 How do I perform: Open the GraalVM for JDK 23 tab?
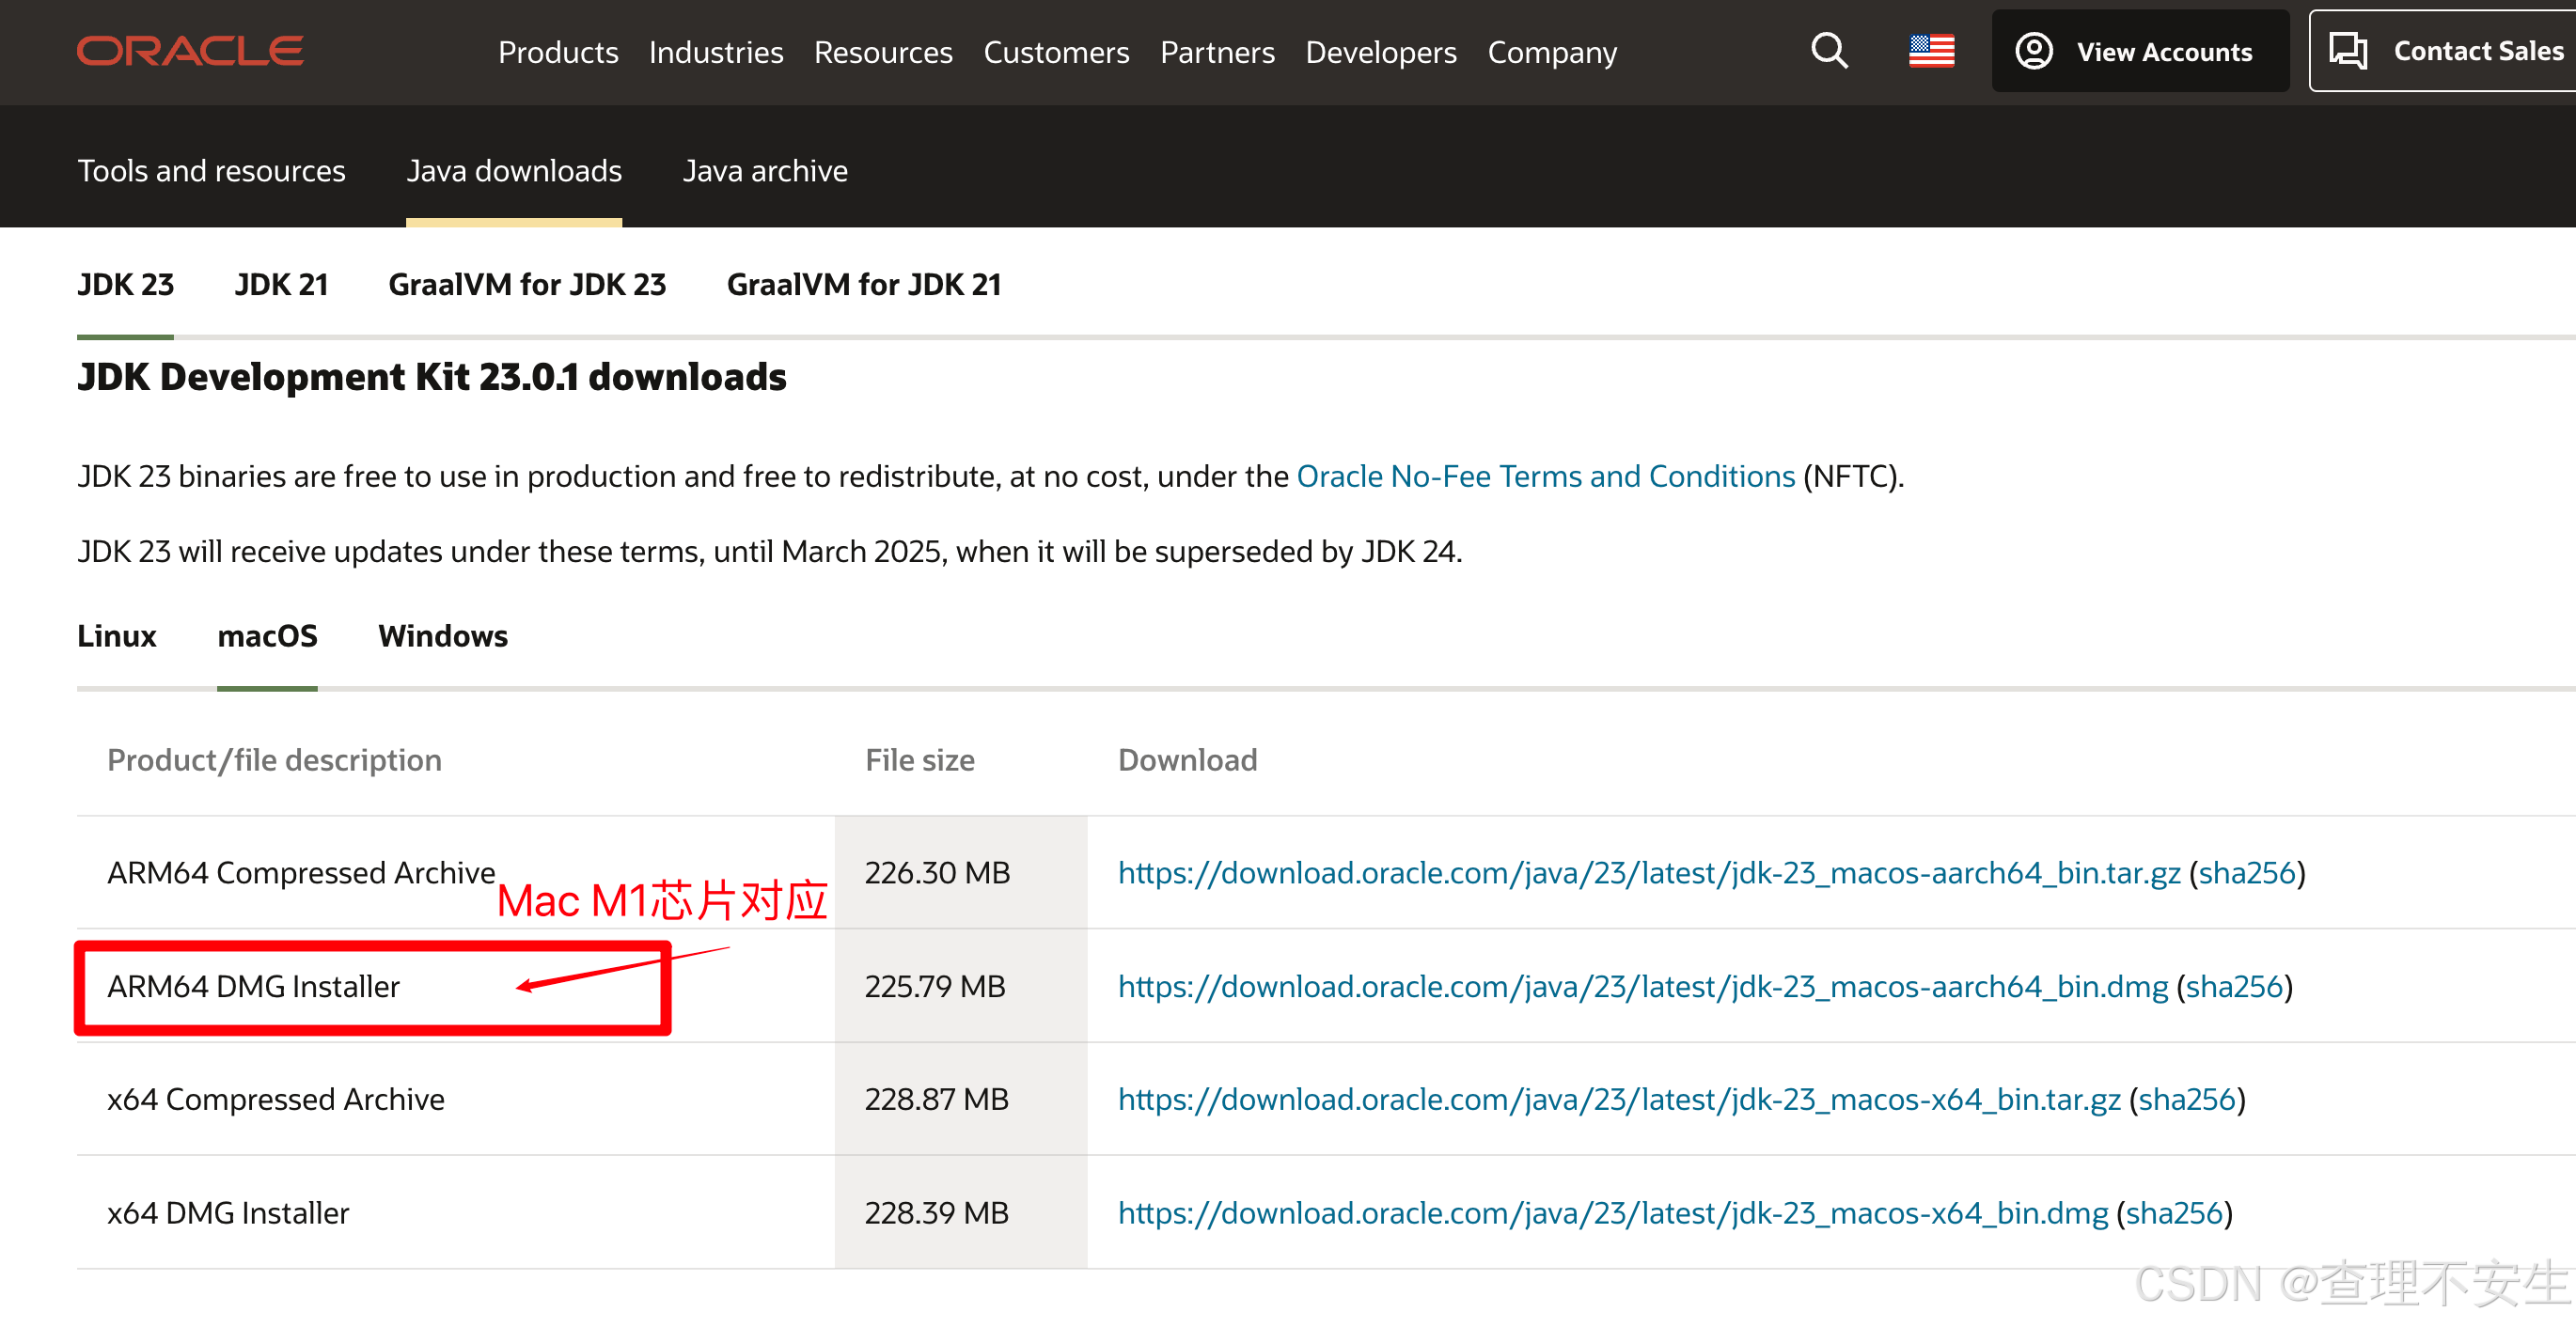[x=527, y=285]
